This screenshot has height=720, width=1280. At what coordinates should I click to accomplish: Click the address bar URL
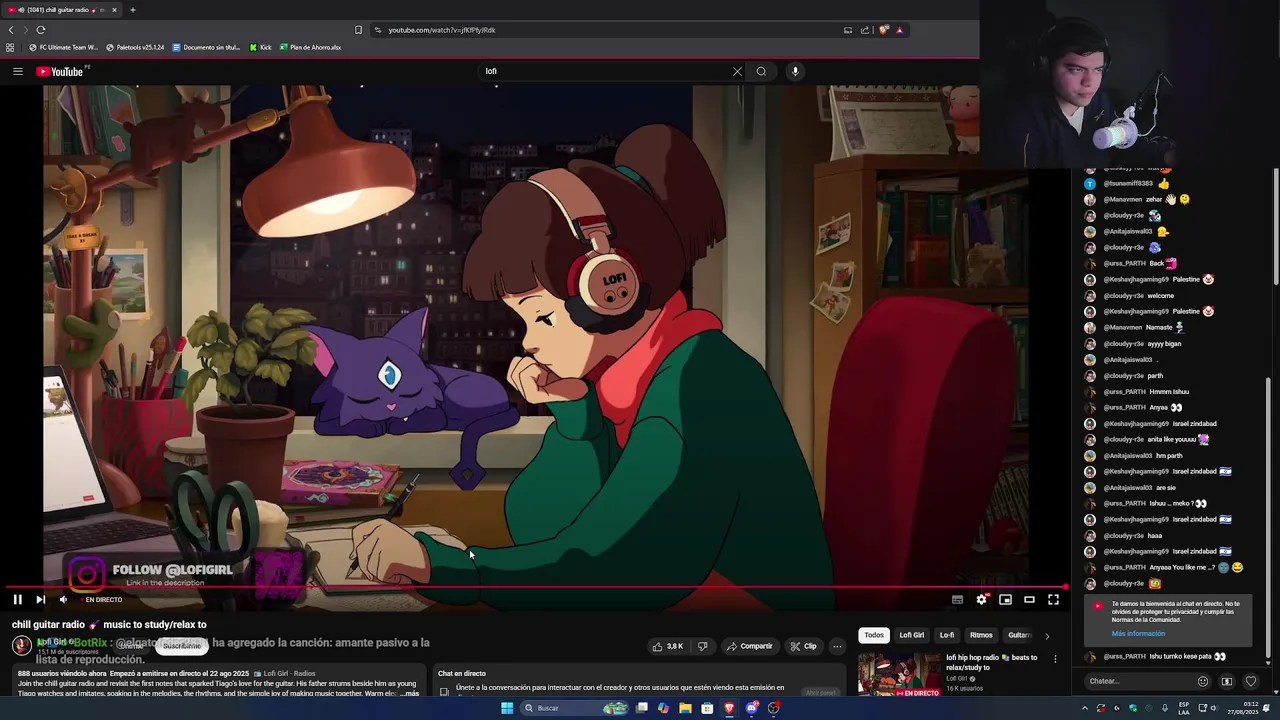point(442,30)
